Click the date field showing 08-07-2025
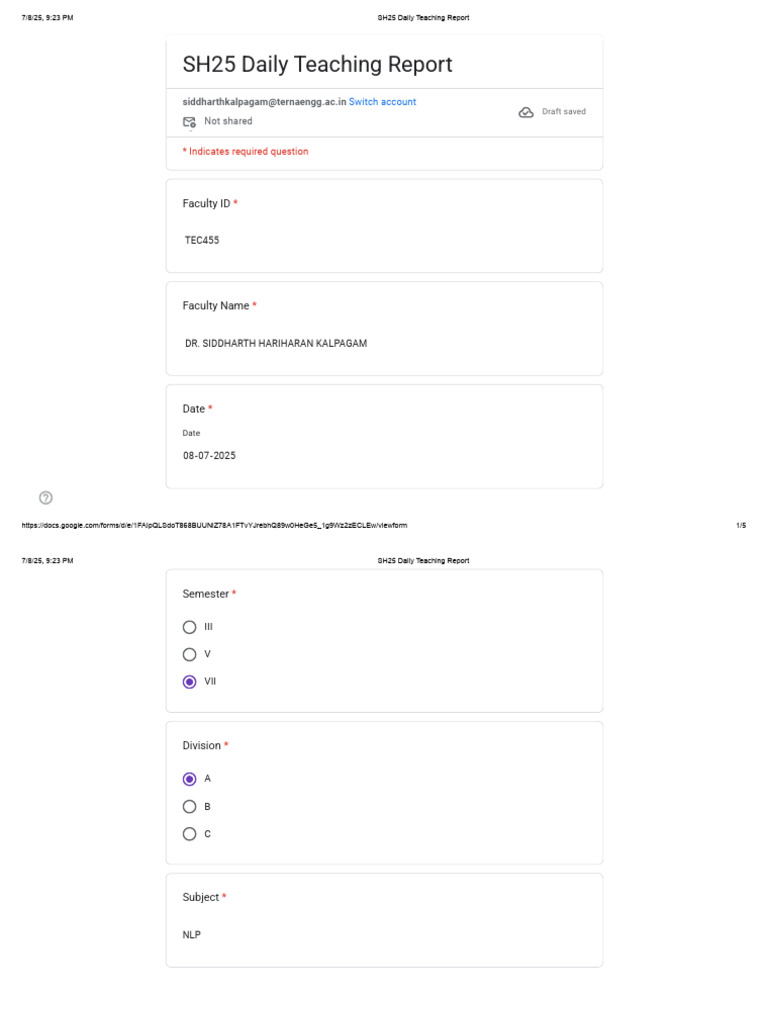This screenshot has height=1024, width=768. coord(209,456)
